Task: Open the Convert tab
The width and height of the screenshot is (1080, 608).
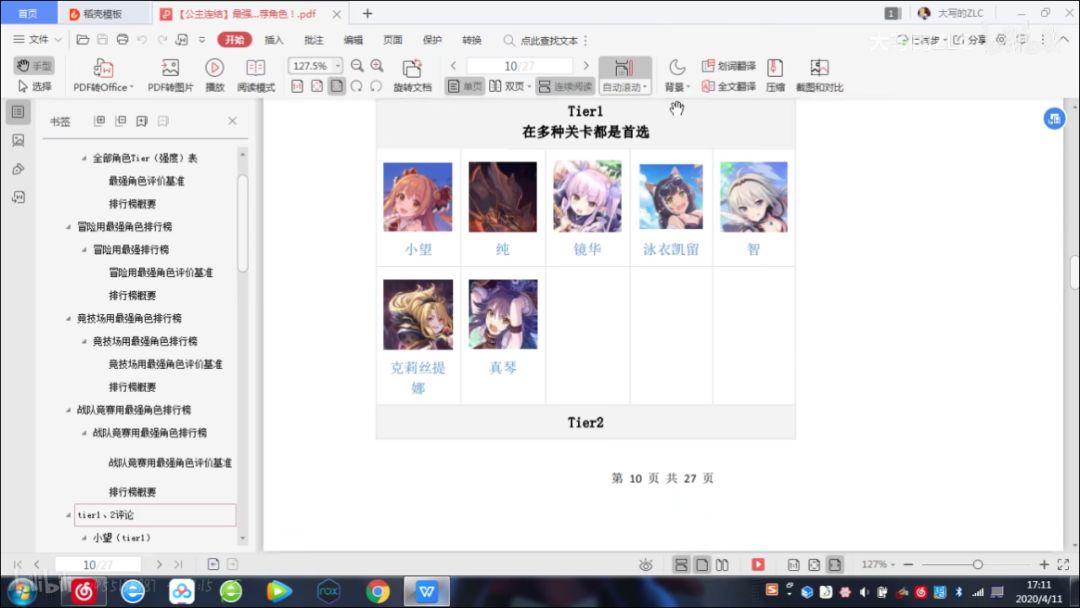Action: [x=471, y=40]
